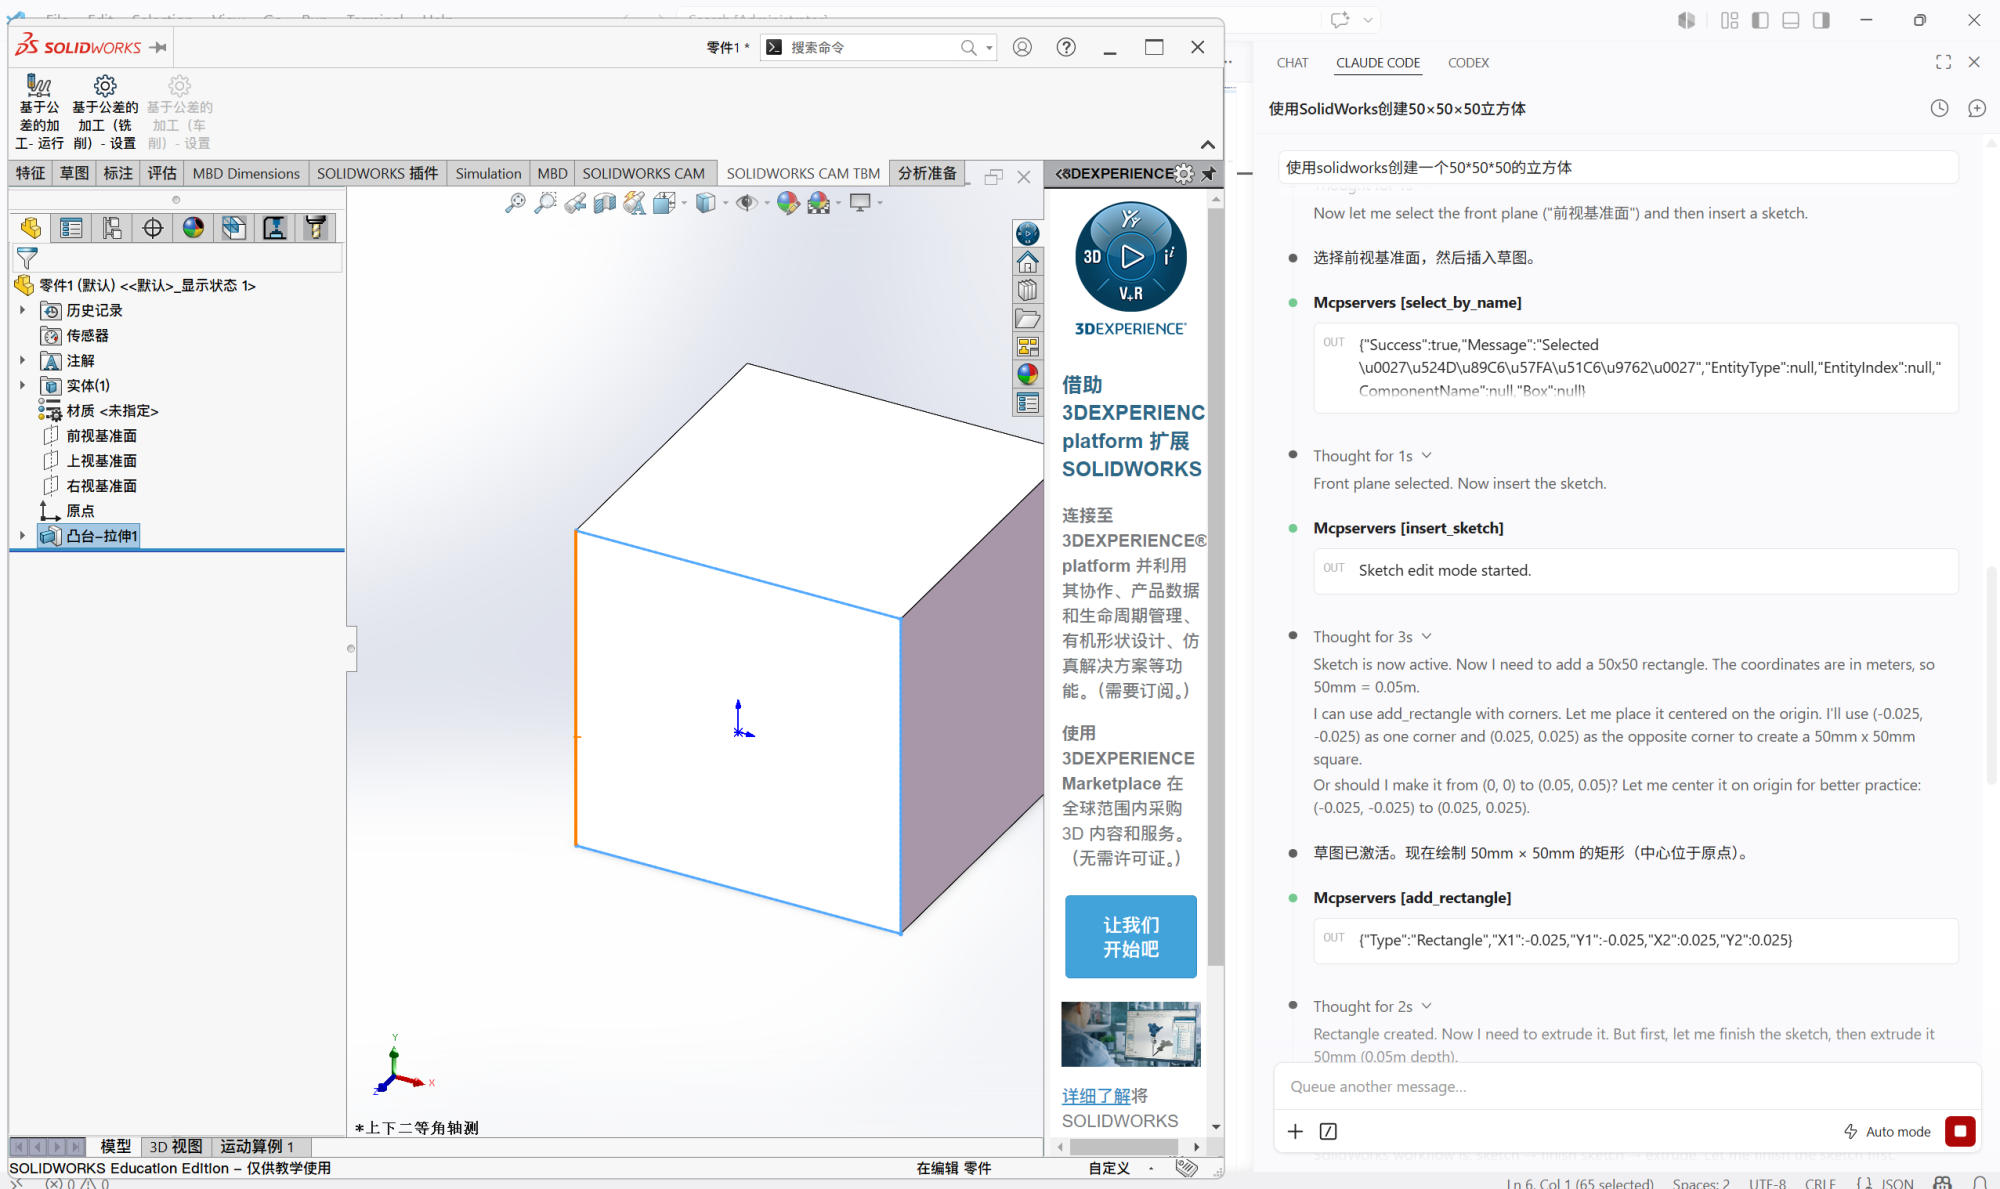Open 3DEXPERIENCE task pane tab icon
The image size is (2000, 1189).
tap(1027, 234)
